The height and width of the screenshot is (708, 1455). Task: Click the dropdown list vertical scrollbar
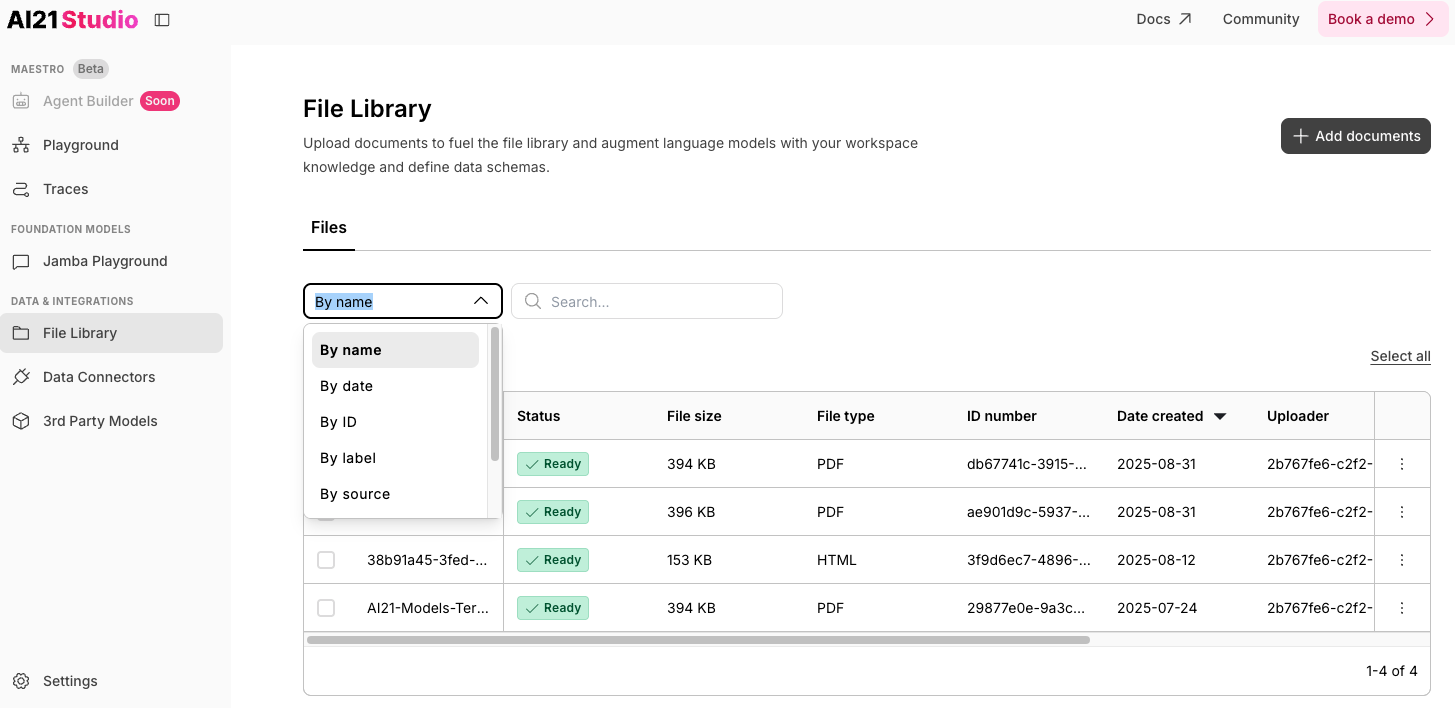[495, 394]
